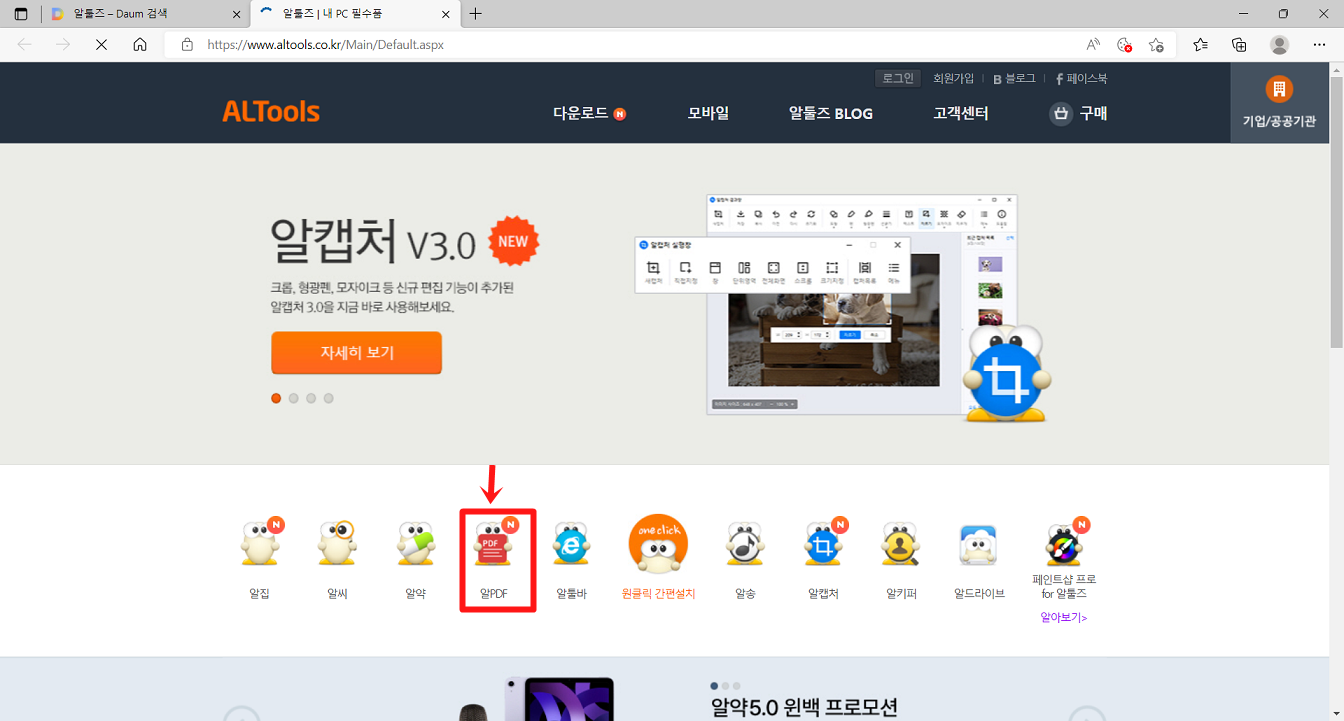Open the 알송 product icon
The width and height of the screenshot is (1344, 721).
(x=745, y=544)
